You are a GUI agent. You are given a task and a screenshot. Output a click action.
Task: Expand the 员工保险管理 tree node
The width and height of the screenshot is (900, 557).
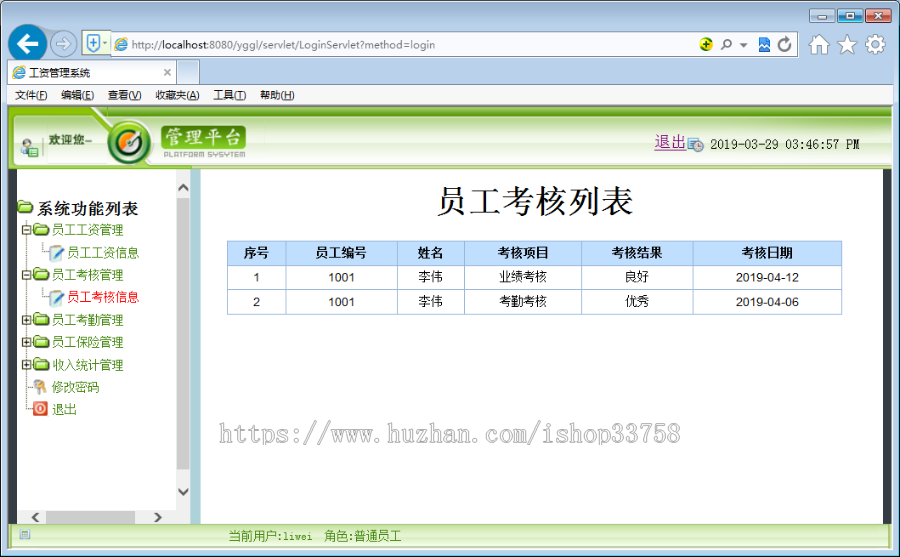pyautogui.click(x=26, y=342)
